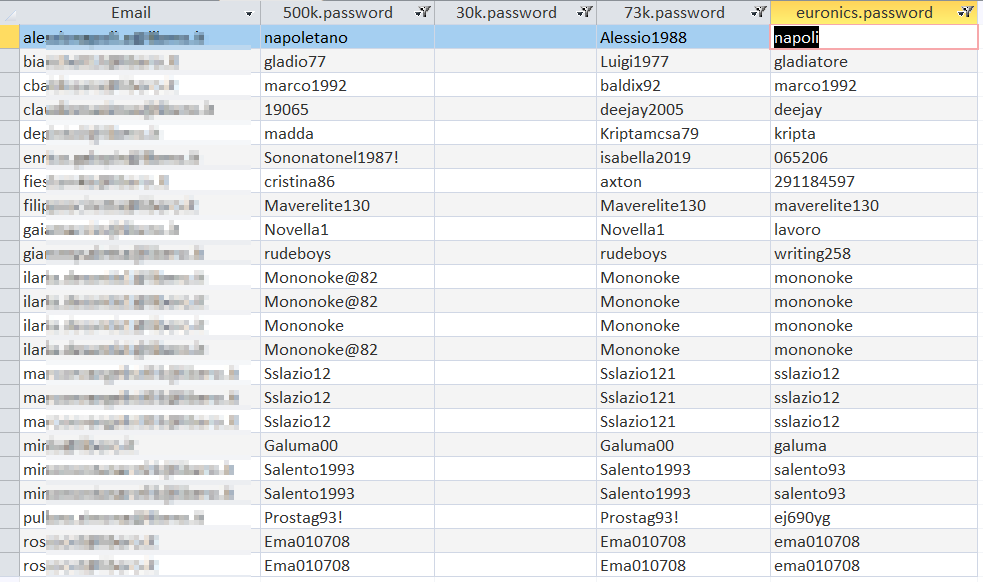Select the 'writing258' cell in euronics.password column
The height and width of the screenshot is (582, 983).
coord(873,254)
